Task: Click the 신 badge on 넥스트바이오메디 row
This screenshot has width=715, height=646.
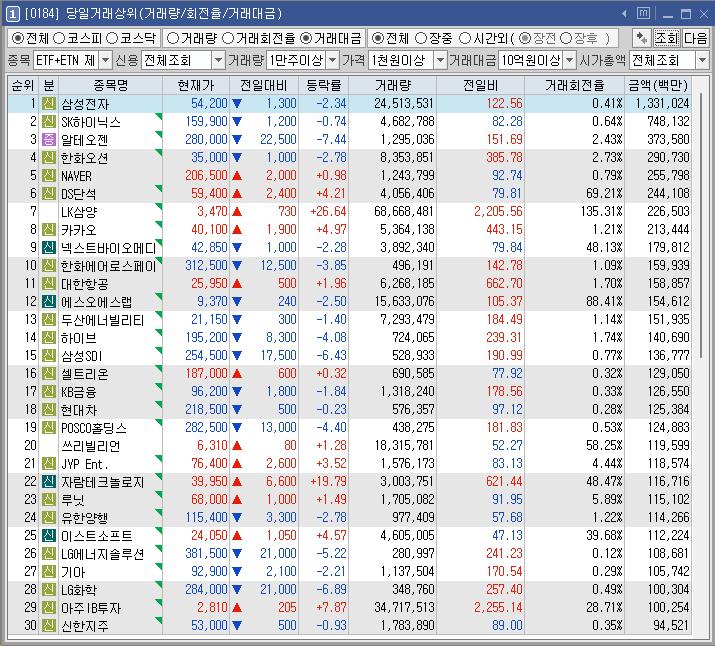Action: point(48,248)
